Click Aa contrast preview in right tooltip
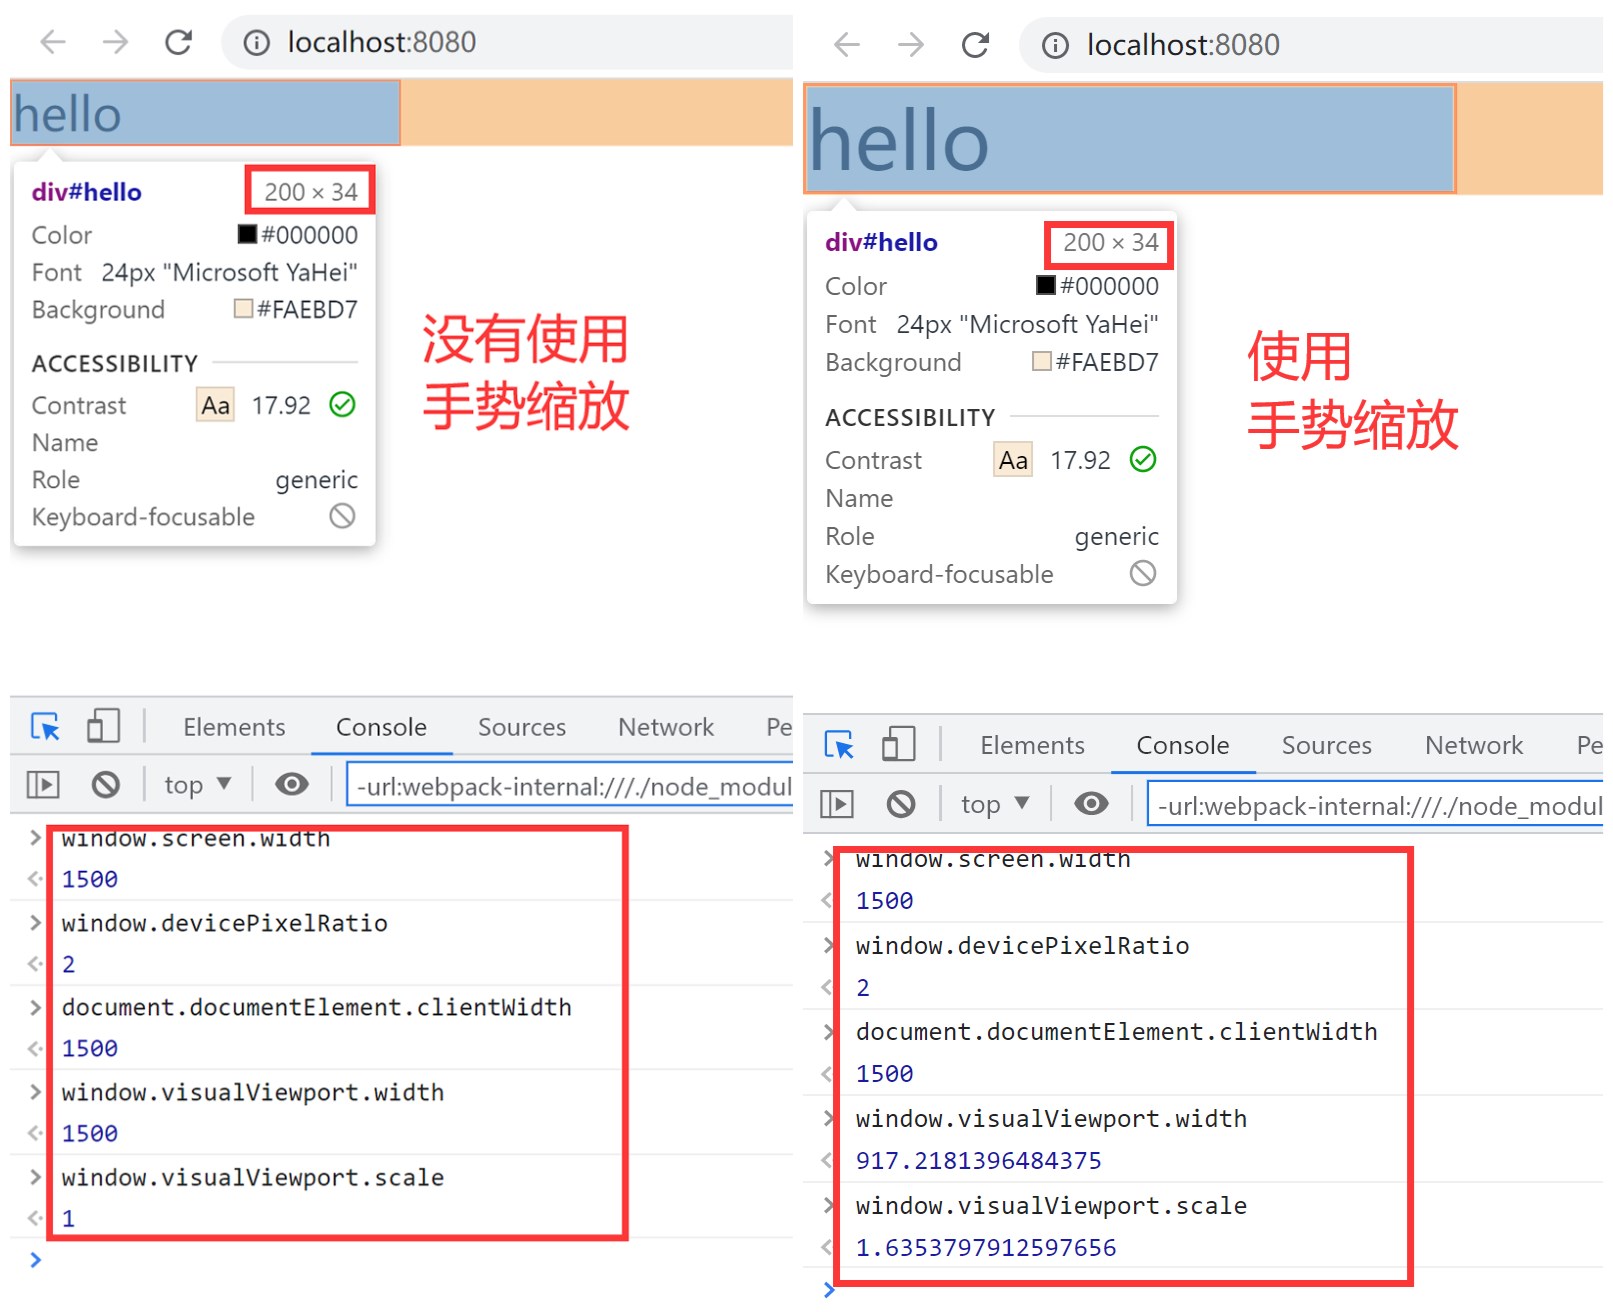Image resolution: width=1613 pixels, height=1312 pixels. tap(1013, 460)
